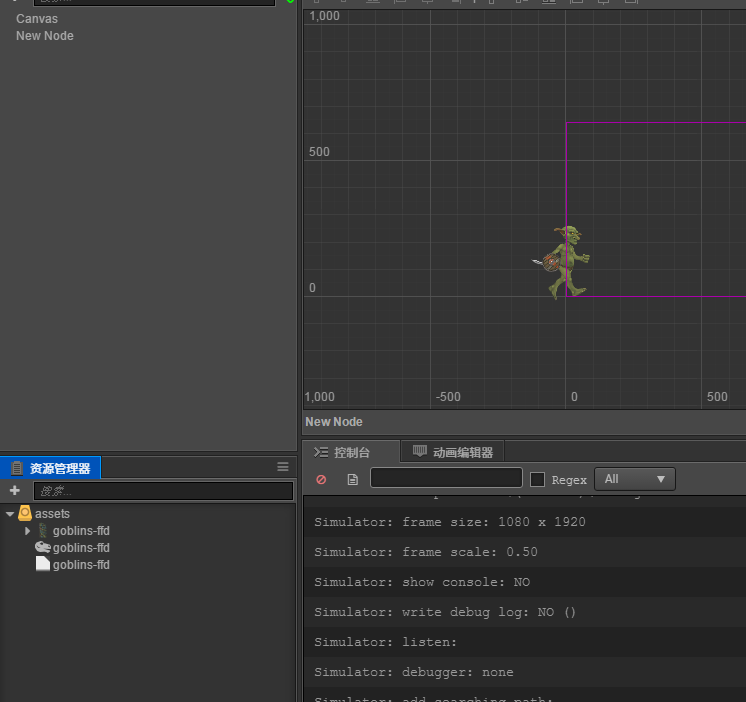Open the All log level dropdown
This screenshot has width=746, height=702.
[635, 479]
